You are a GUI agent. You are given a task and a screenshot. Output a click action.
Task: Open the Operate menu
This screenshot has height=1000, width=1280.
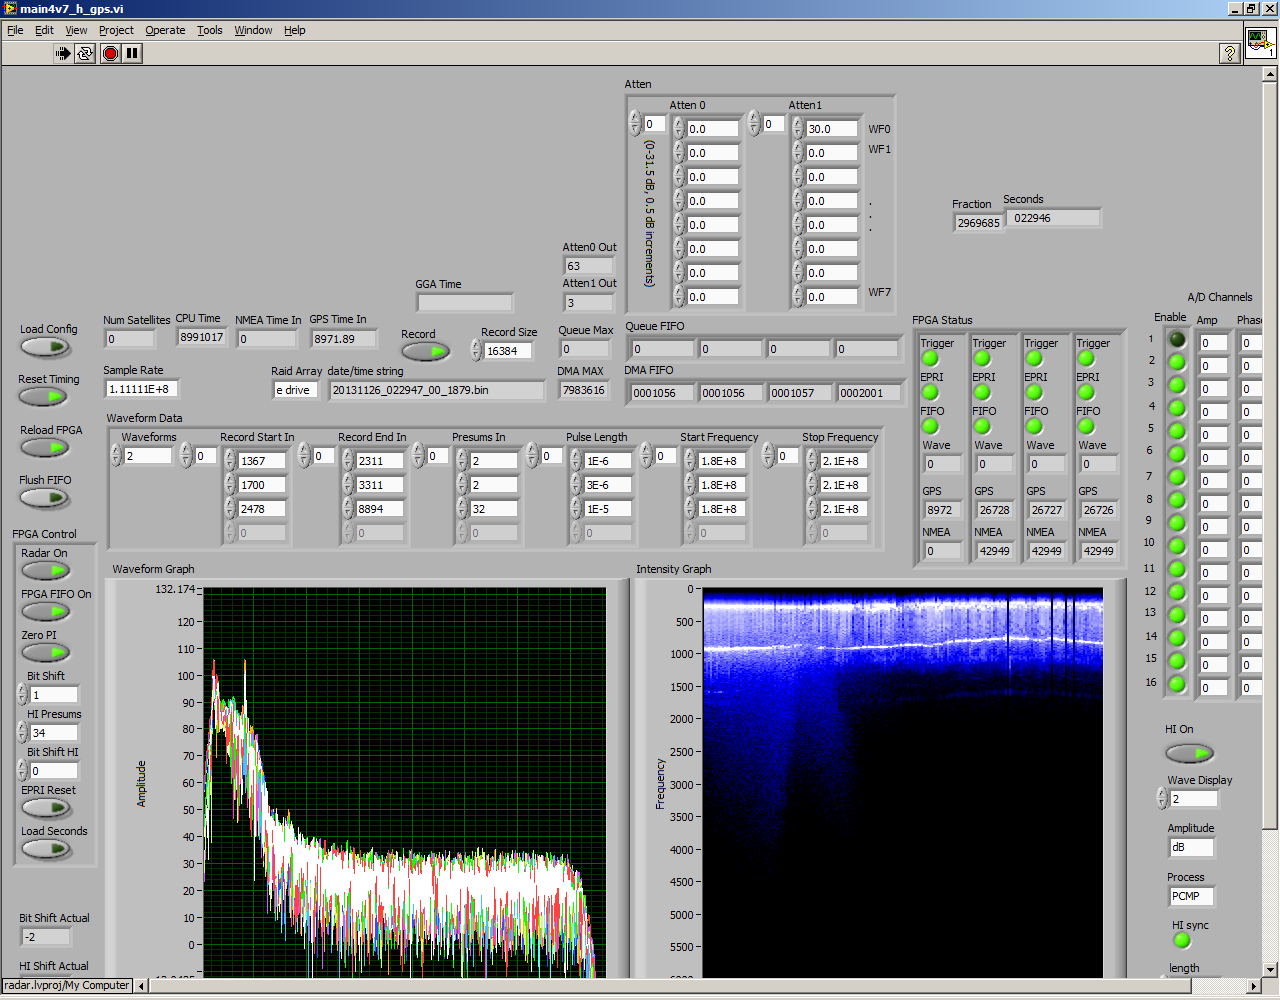click(165, 30)
